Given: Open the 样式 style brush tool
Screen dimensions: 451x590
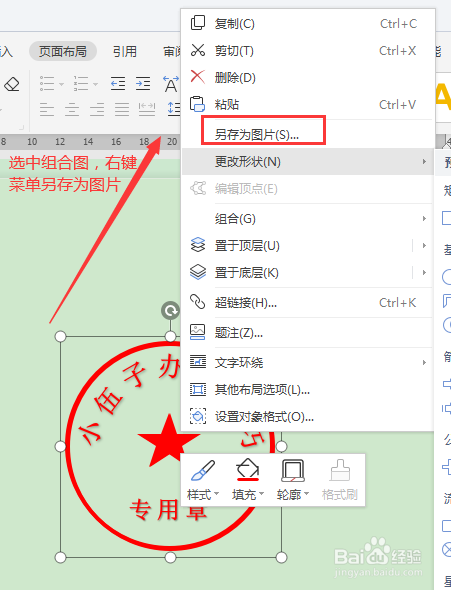Looking at the screenshot, I should 203,471.
